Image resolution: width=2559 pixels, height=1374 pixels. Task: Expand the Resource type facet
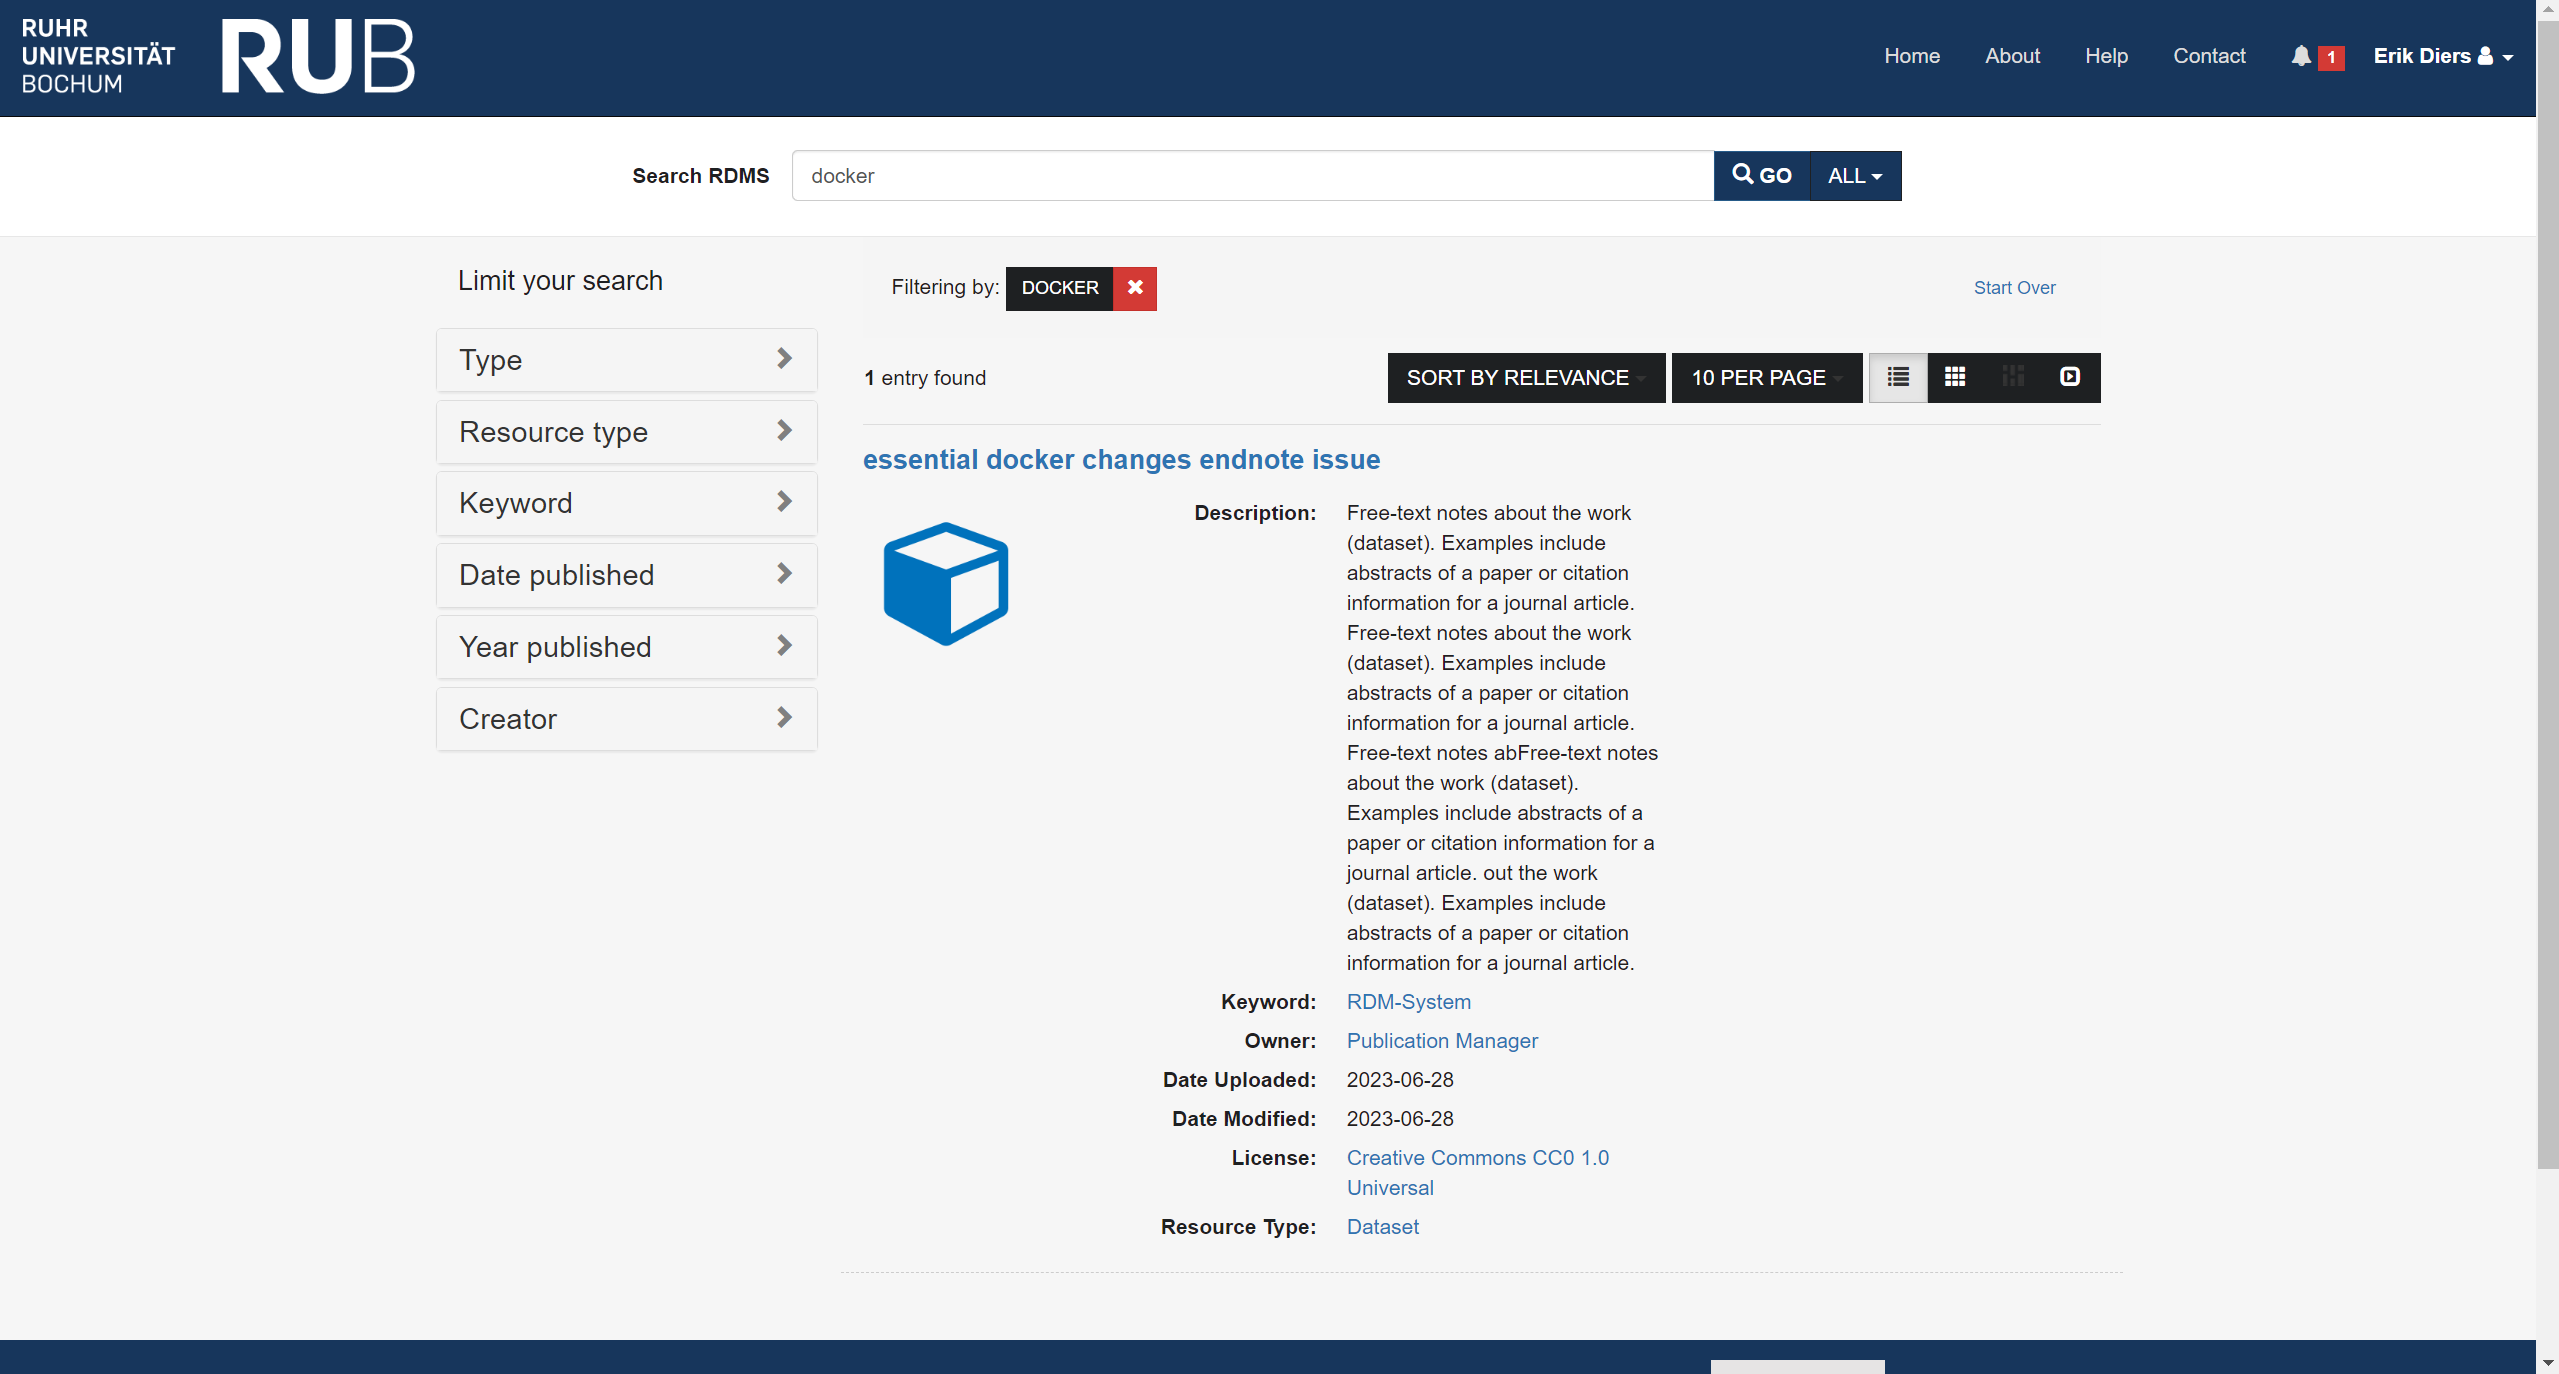coord(627,432)
